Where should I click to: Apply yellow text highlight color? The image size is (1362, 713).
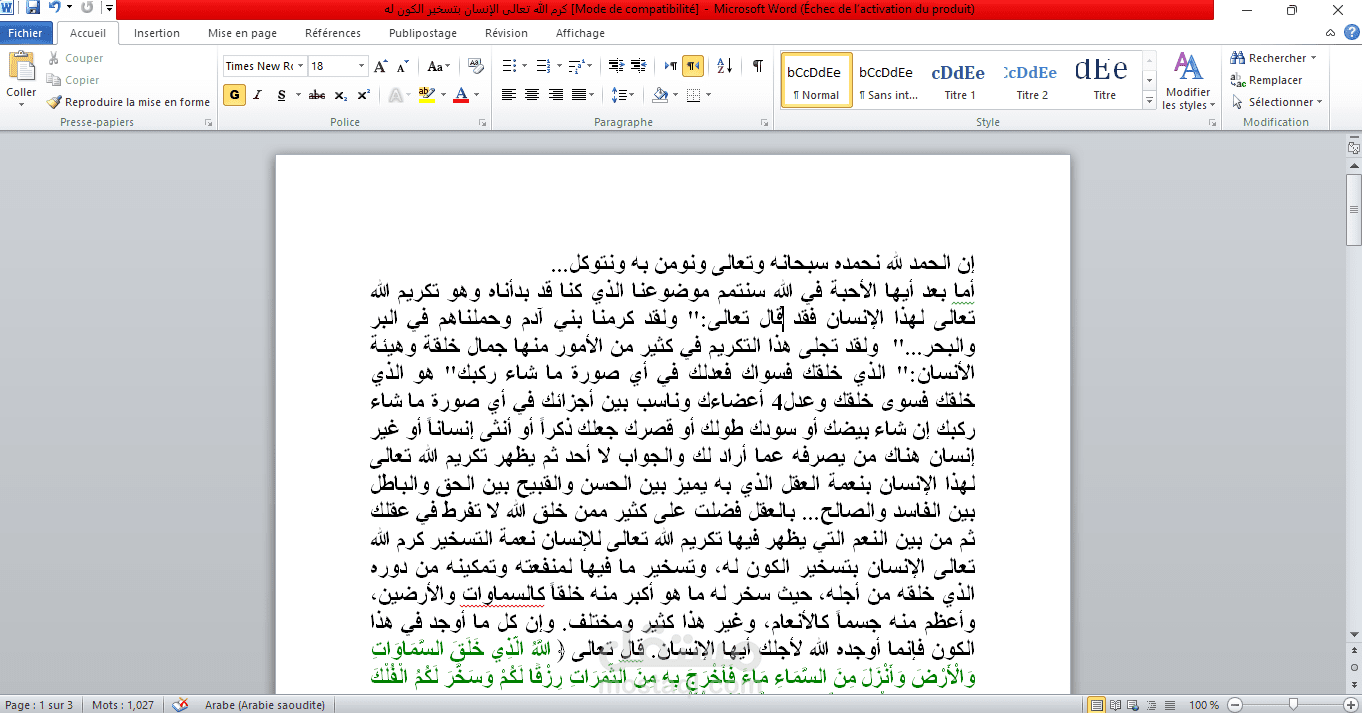(x=427, y=95)
